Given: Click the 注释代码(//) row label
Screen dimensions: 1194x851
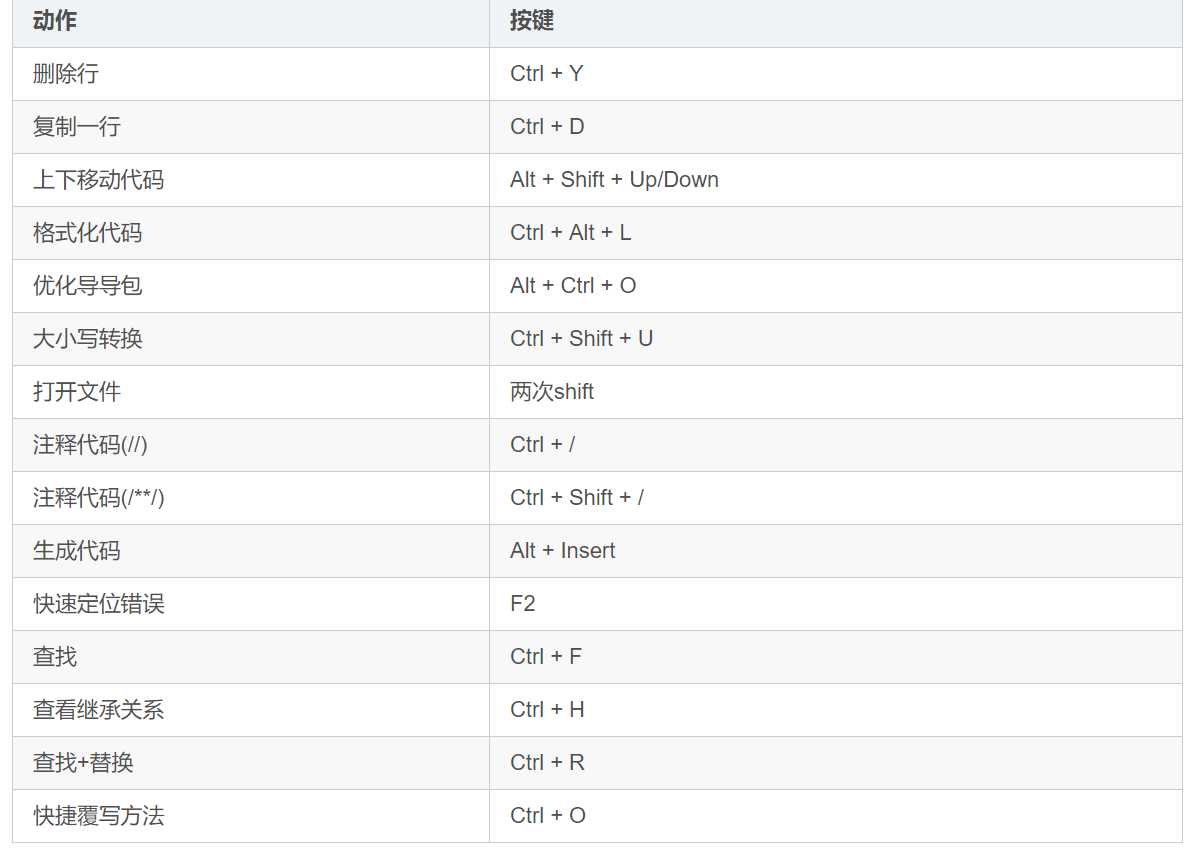Looking at the screenshot, I should pos(90,445).
